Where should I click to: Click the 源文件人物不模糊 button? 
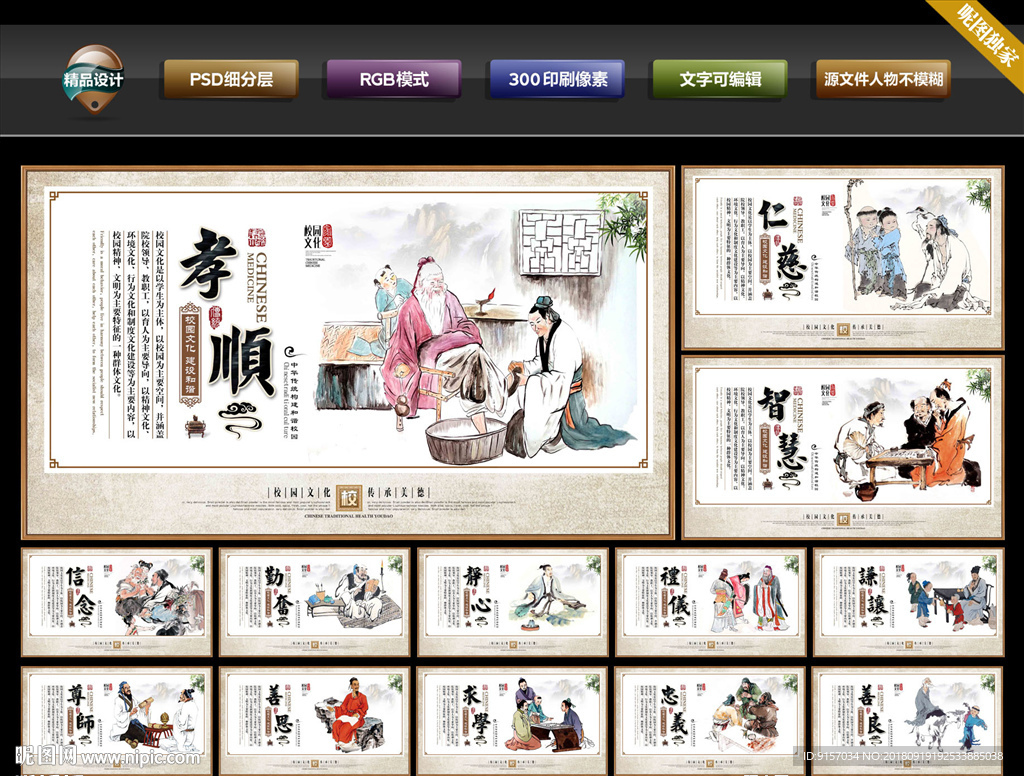[x=883, y=79]
